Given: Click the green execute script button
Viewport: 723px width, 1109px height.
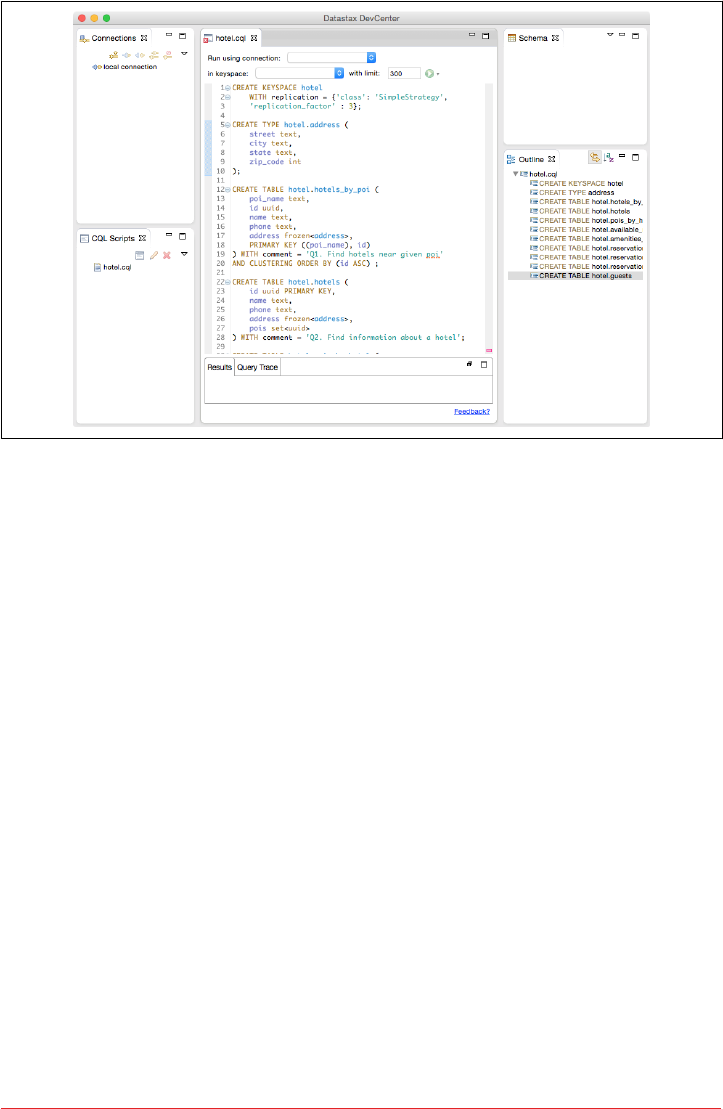Looking at the screenshot, I should click(429, 73).
